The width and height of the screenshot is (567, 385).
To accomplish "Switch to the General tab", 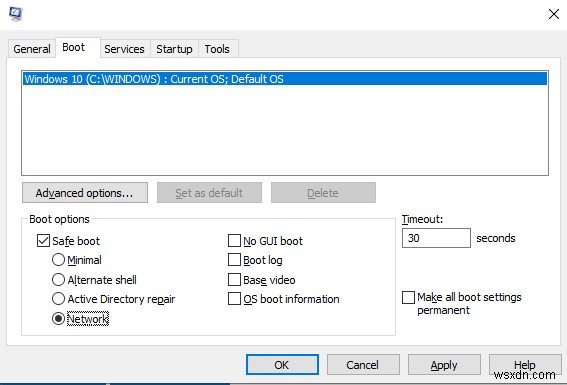I will (31, 49).
